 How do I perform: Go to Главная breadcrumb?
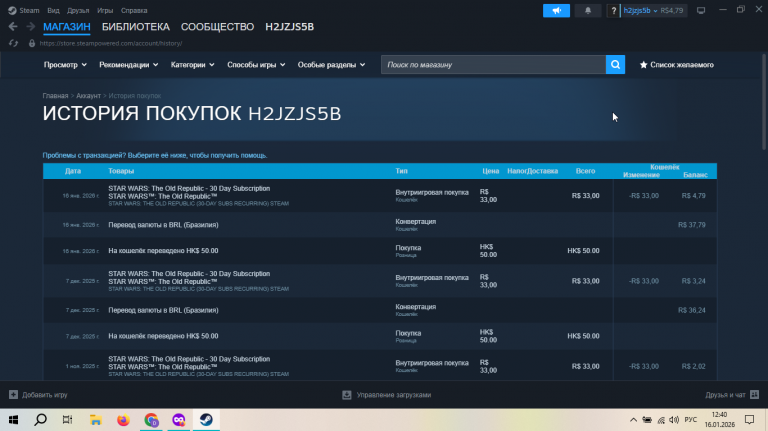55,96
